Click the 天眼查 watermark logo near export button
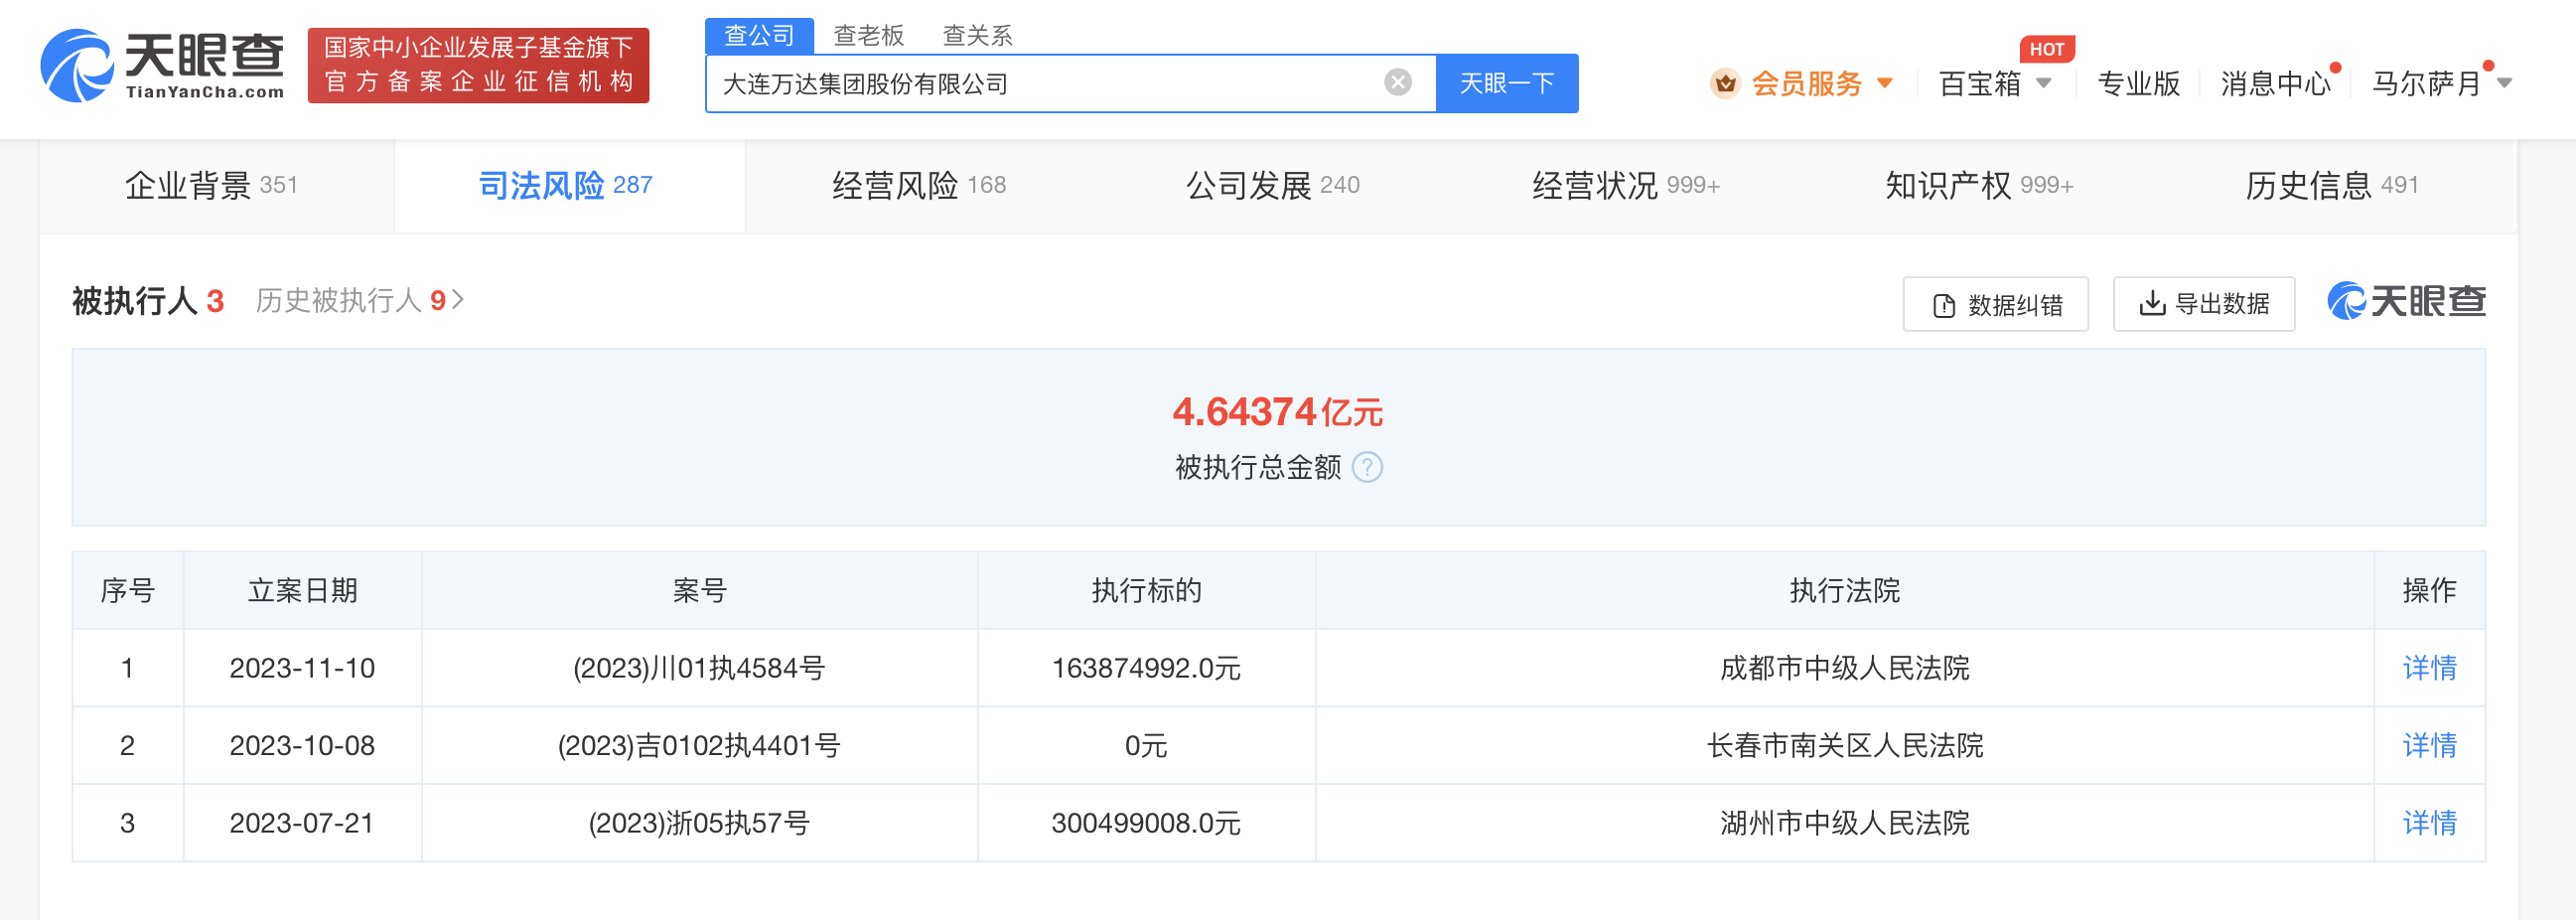The width and height of the screenshot is (2576, 920). point(2406,302)
